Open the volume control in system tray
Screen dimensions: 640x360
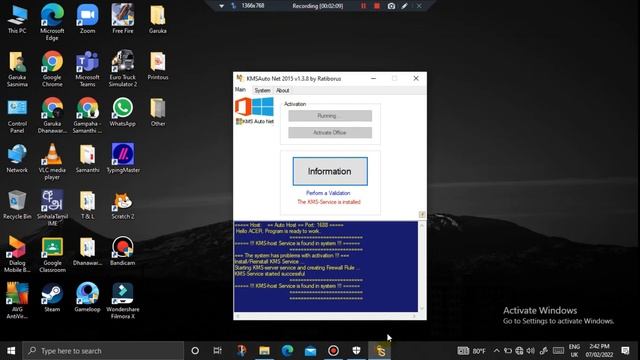pos(531,351)
